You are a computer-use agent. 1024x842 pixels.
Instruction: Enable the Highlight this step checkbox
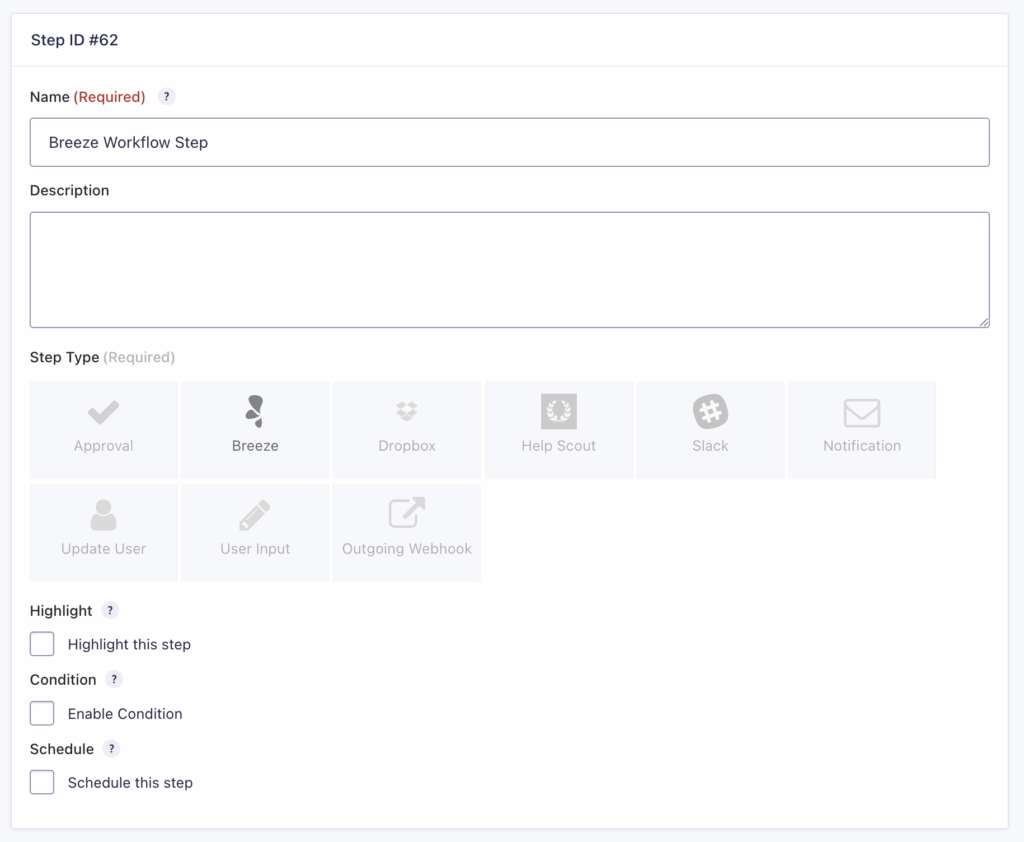pyautogui.click(x=42, y=644)
